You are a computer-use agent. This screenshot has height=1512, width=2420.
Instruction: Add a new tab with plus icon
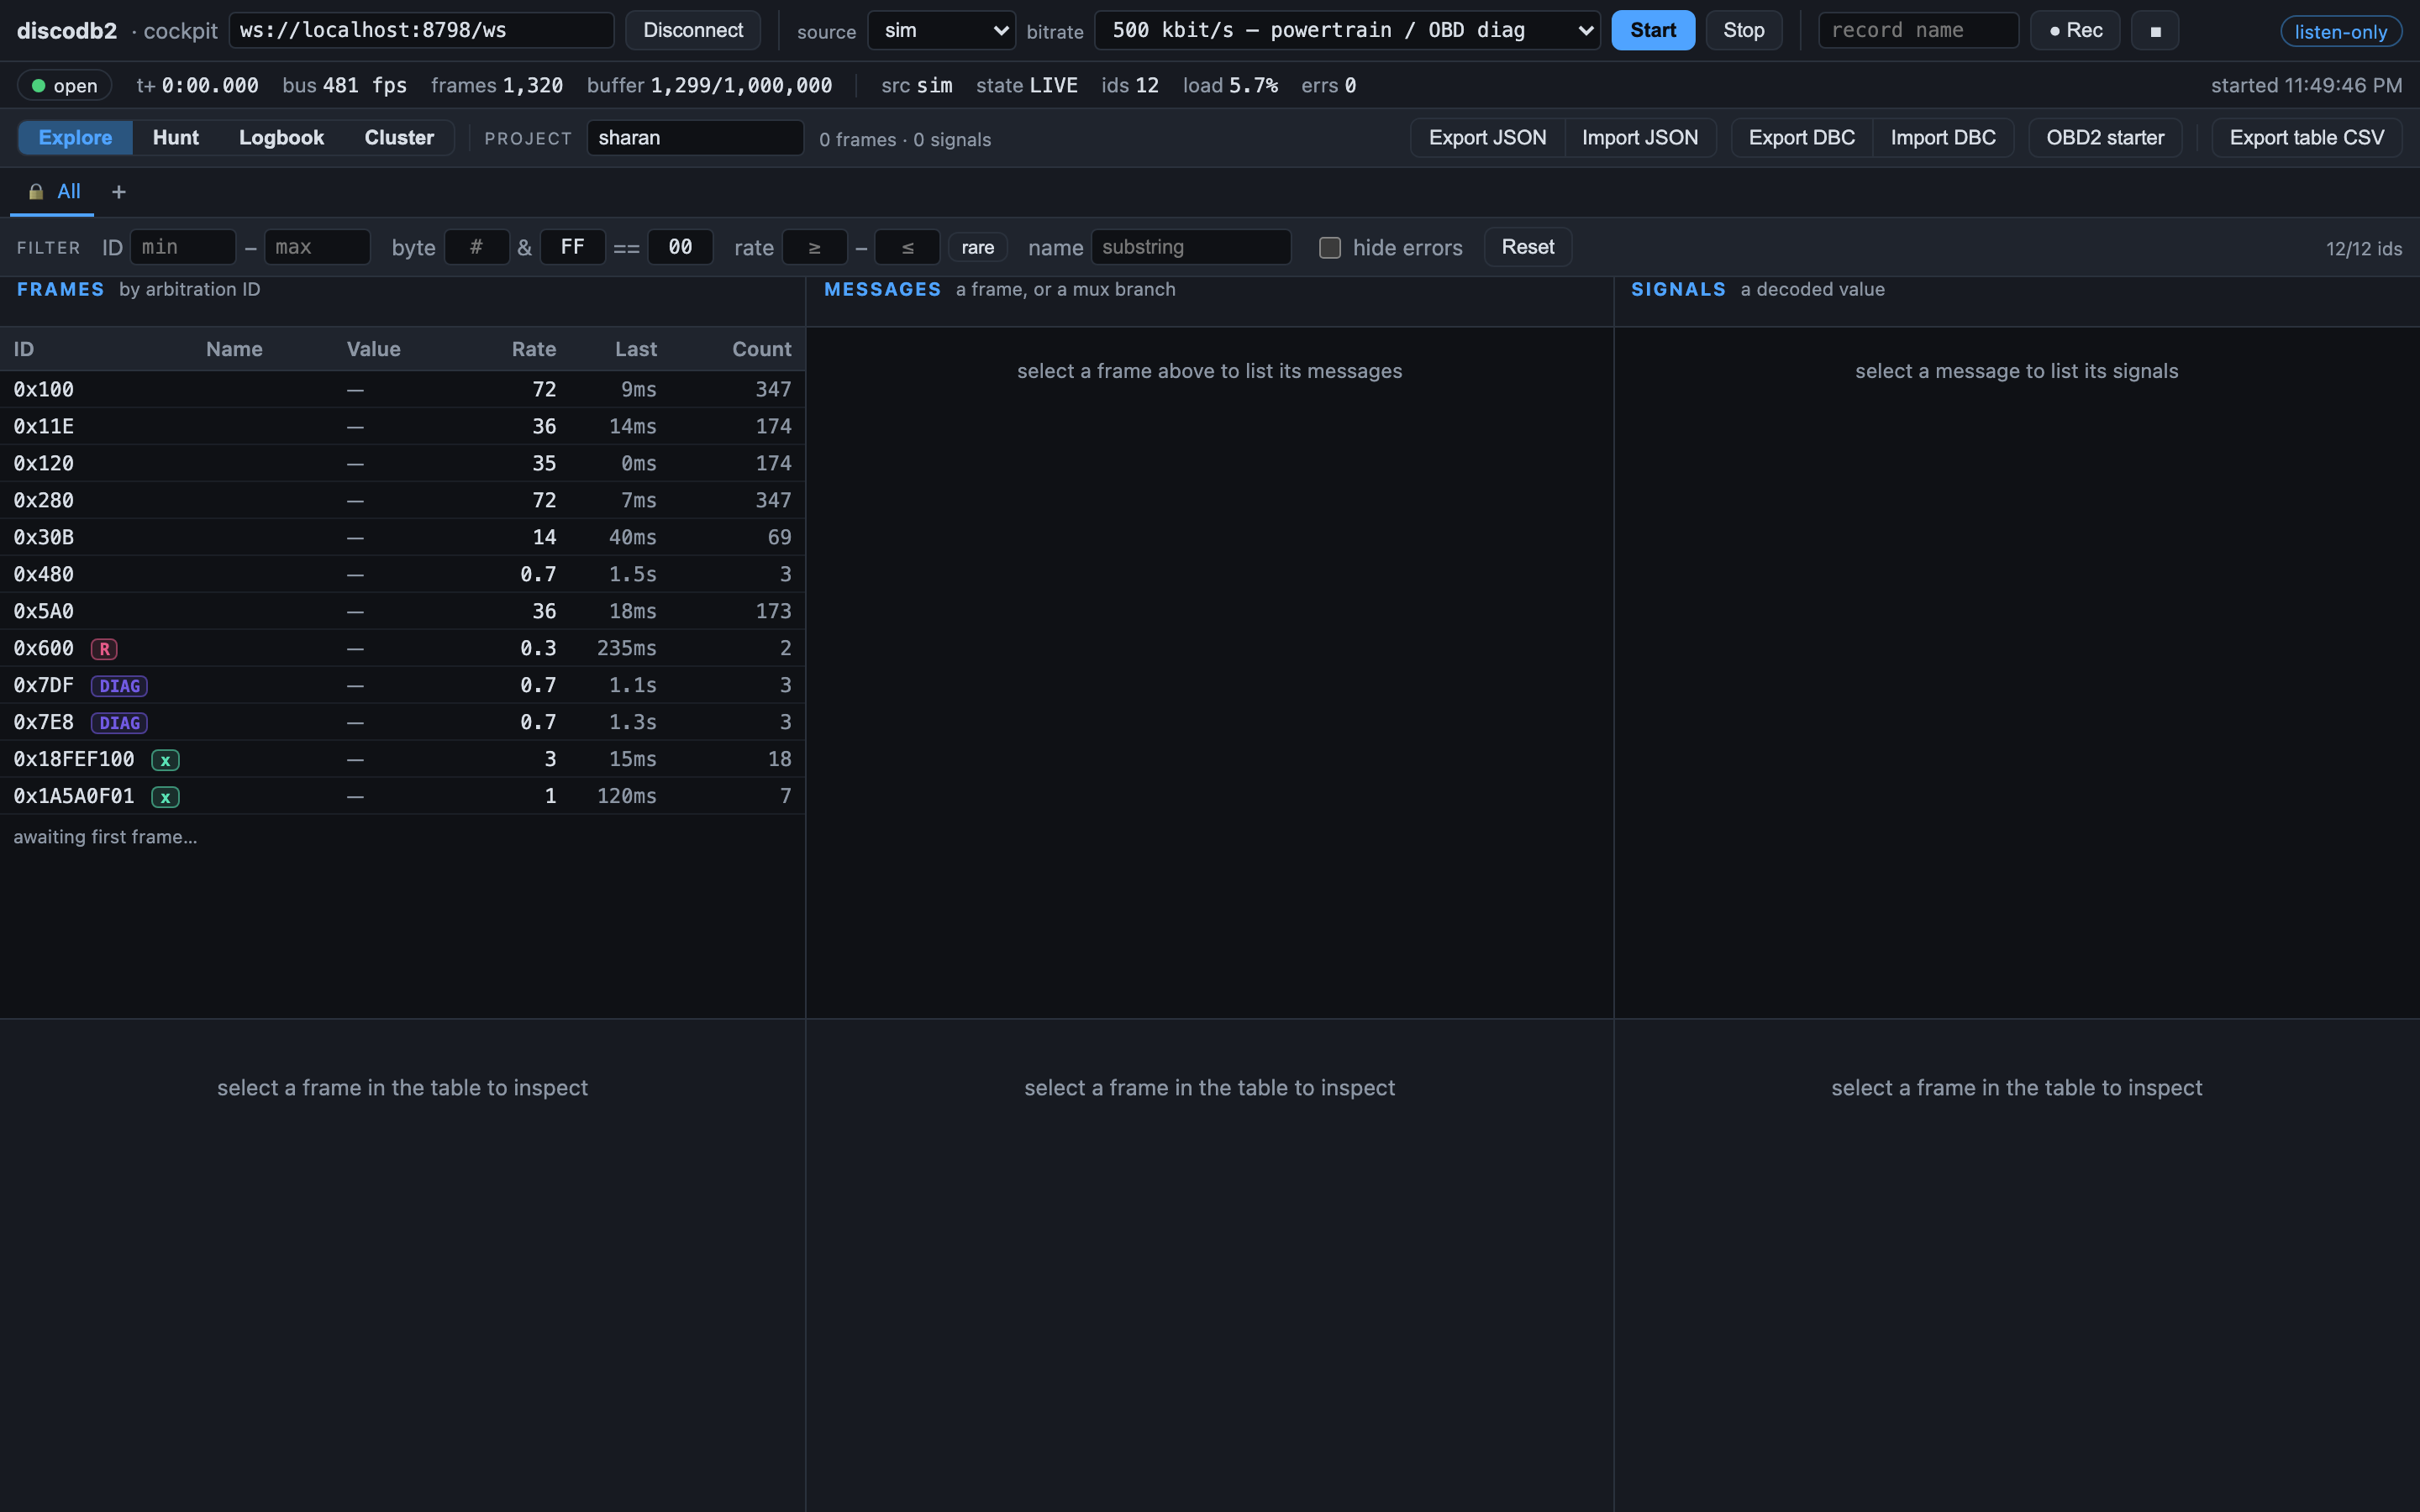coord(118,192)
